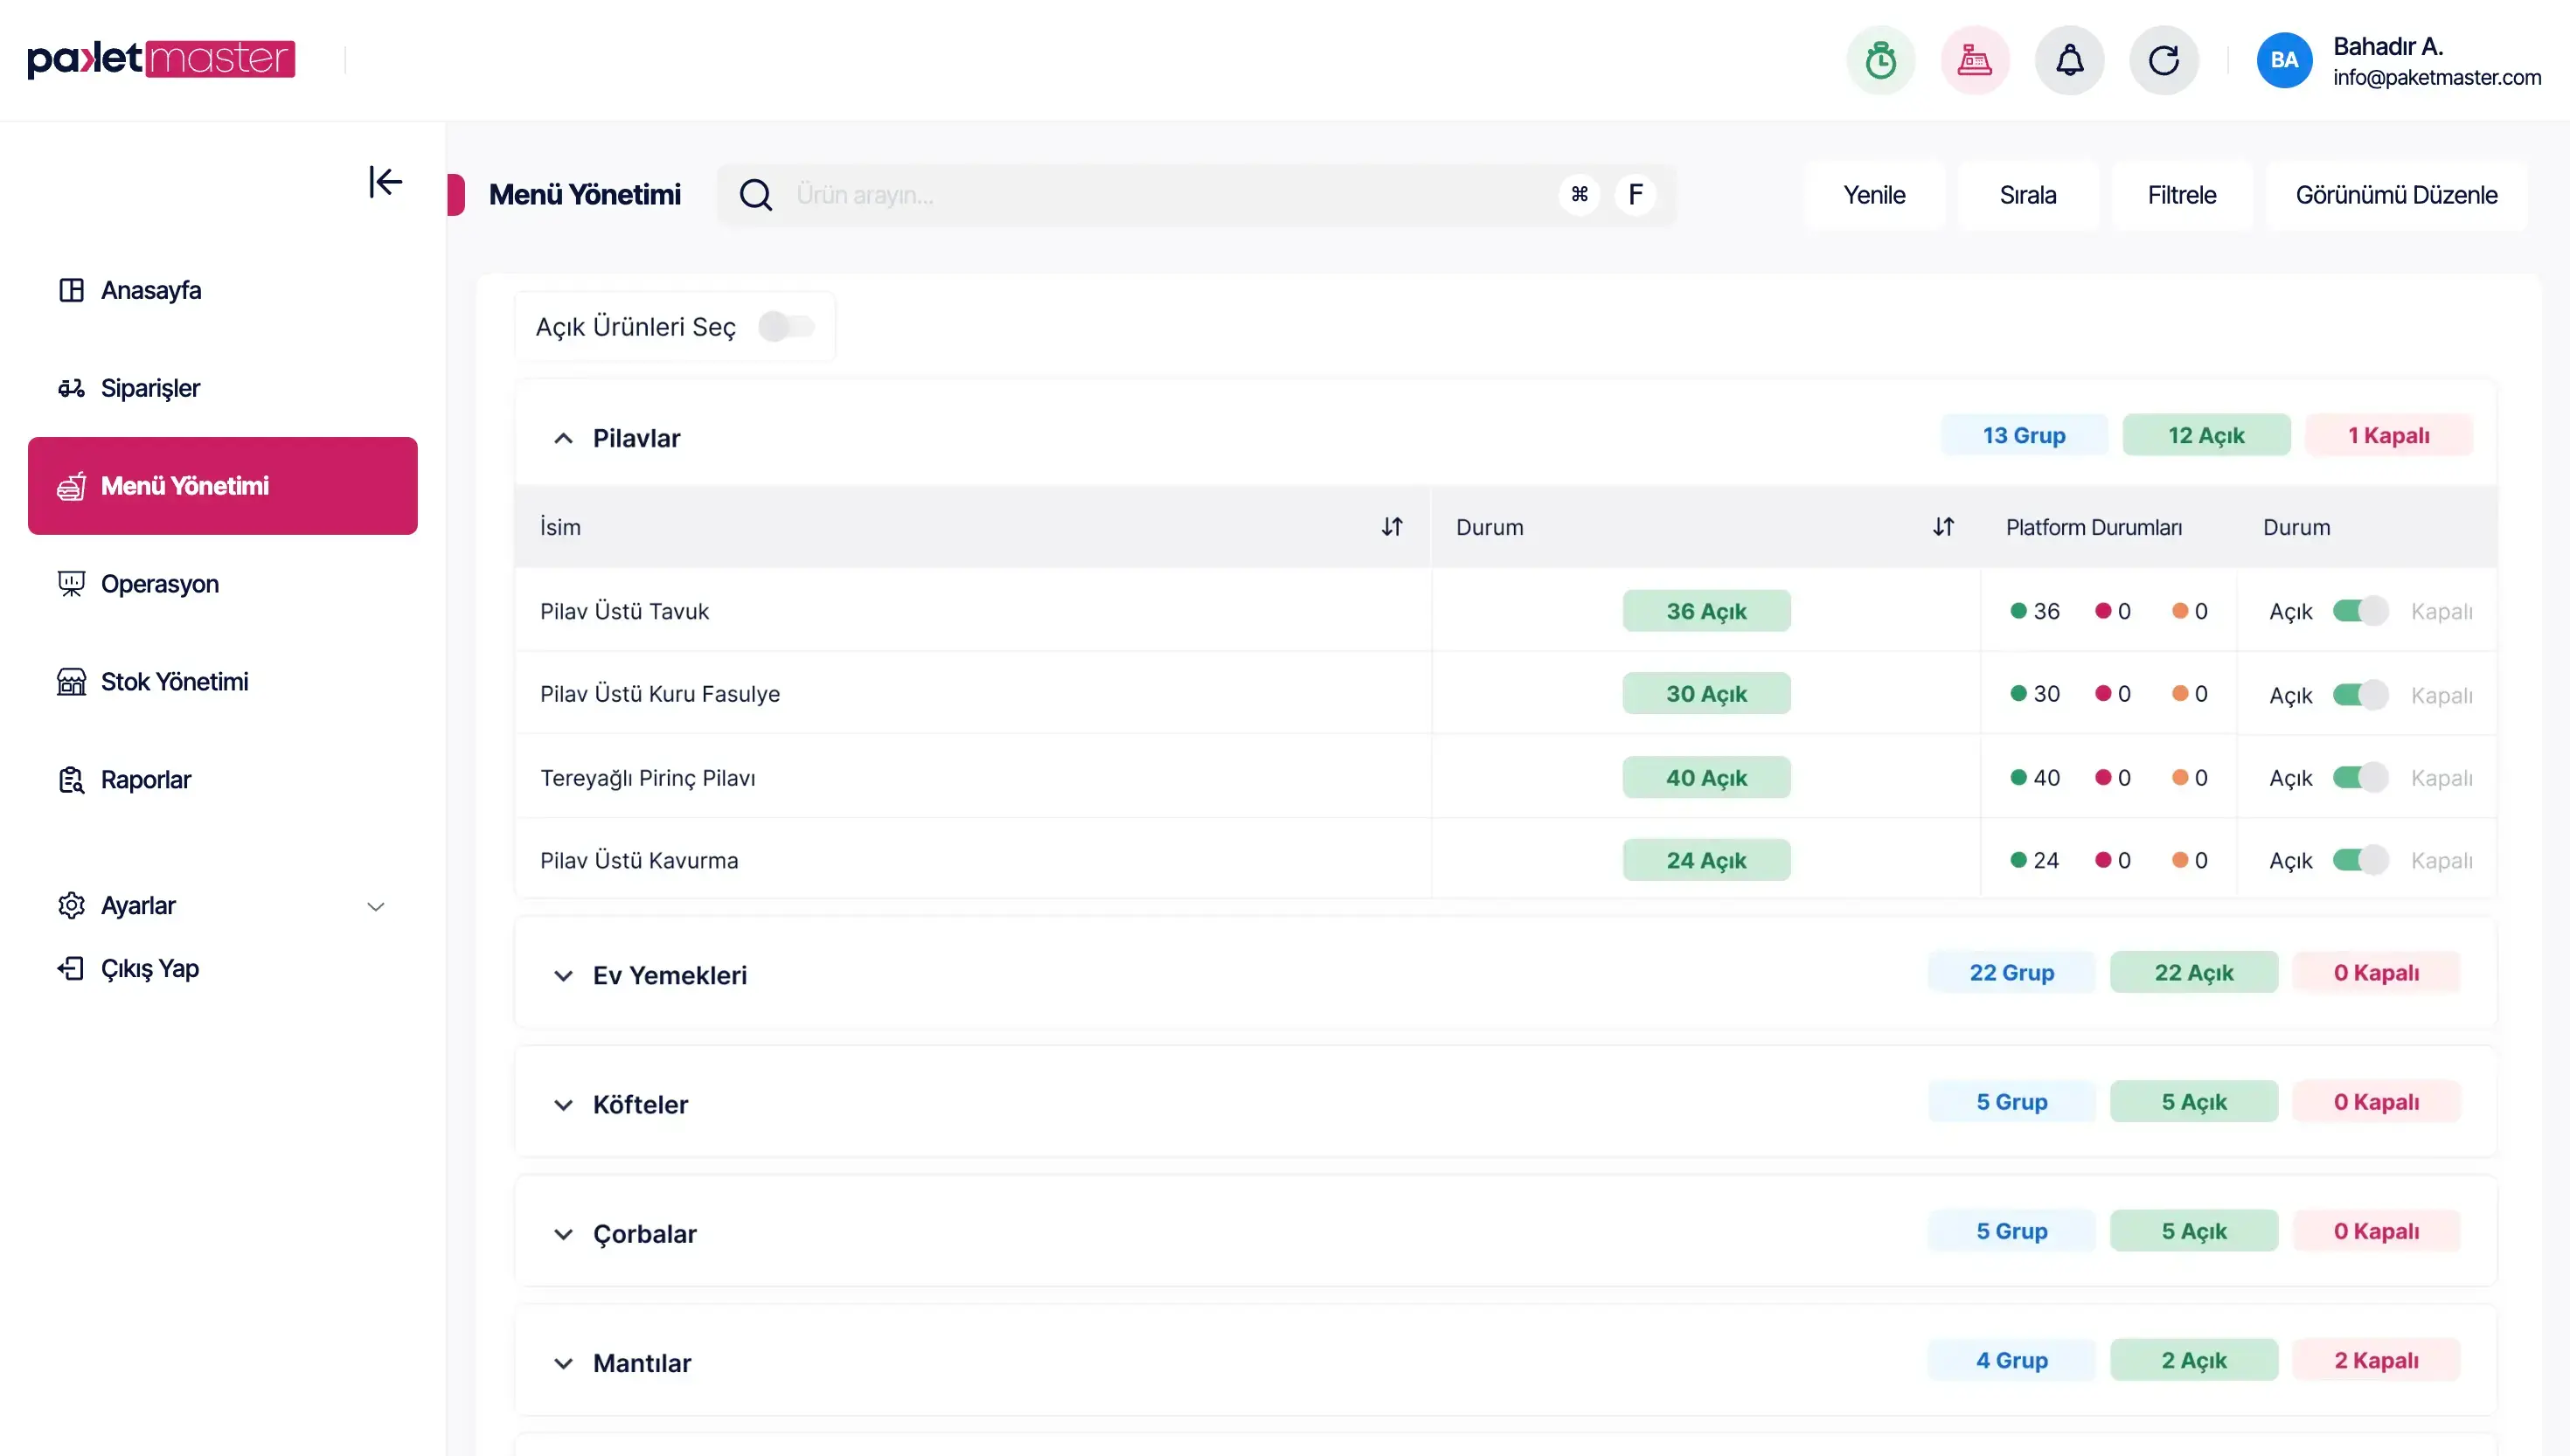Expand the Ayarlar menu chevron
Screen dimensions: 2570x1456
375,907
